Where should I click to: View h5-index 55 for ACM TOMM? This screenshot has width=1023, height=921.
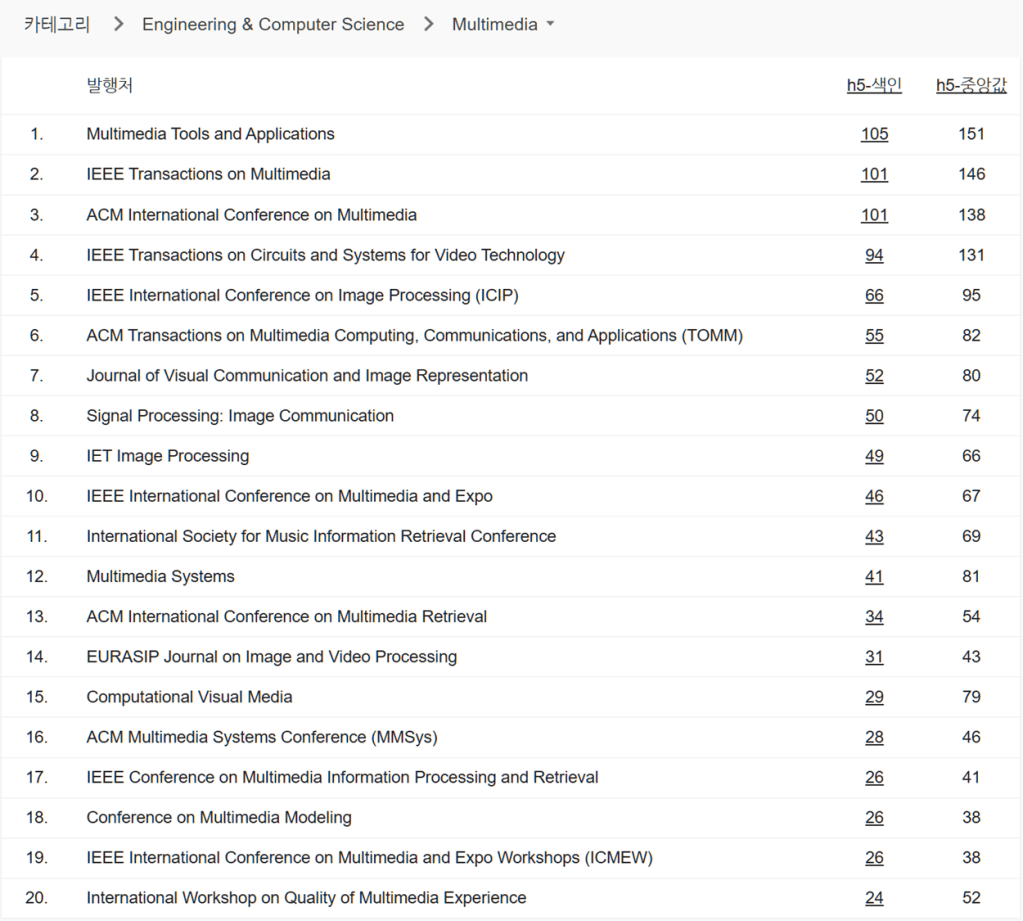[874, 336]
